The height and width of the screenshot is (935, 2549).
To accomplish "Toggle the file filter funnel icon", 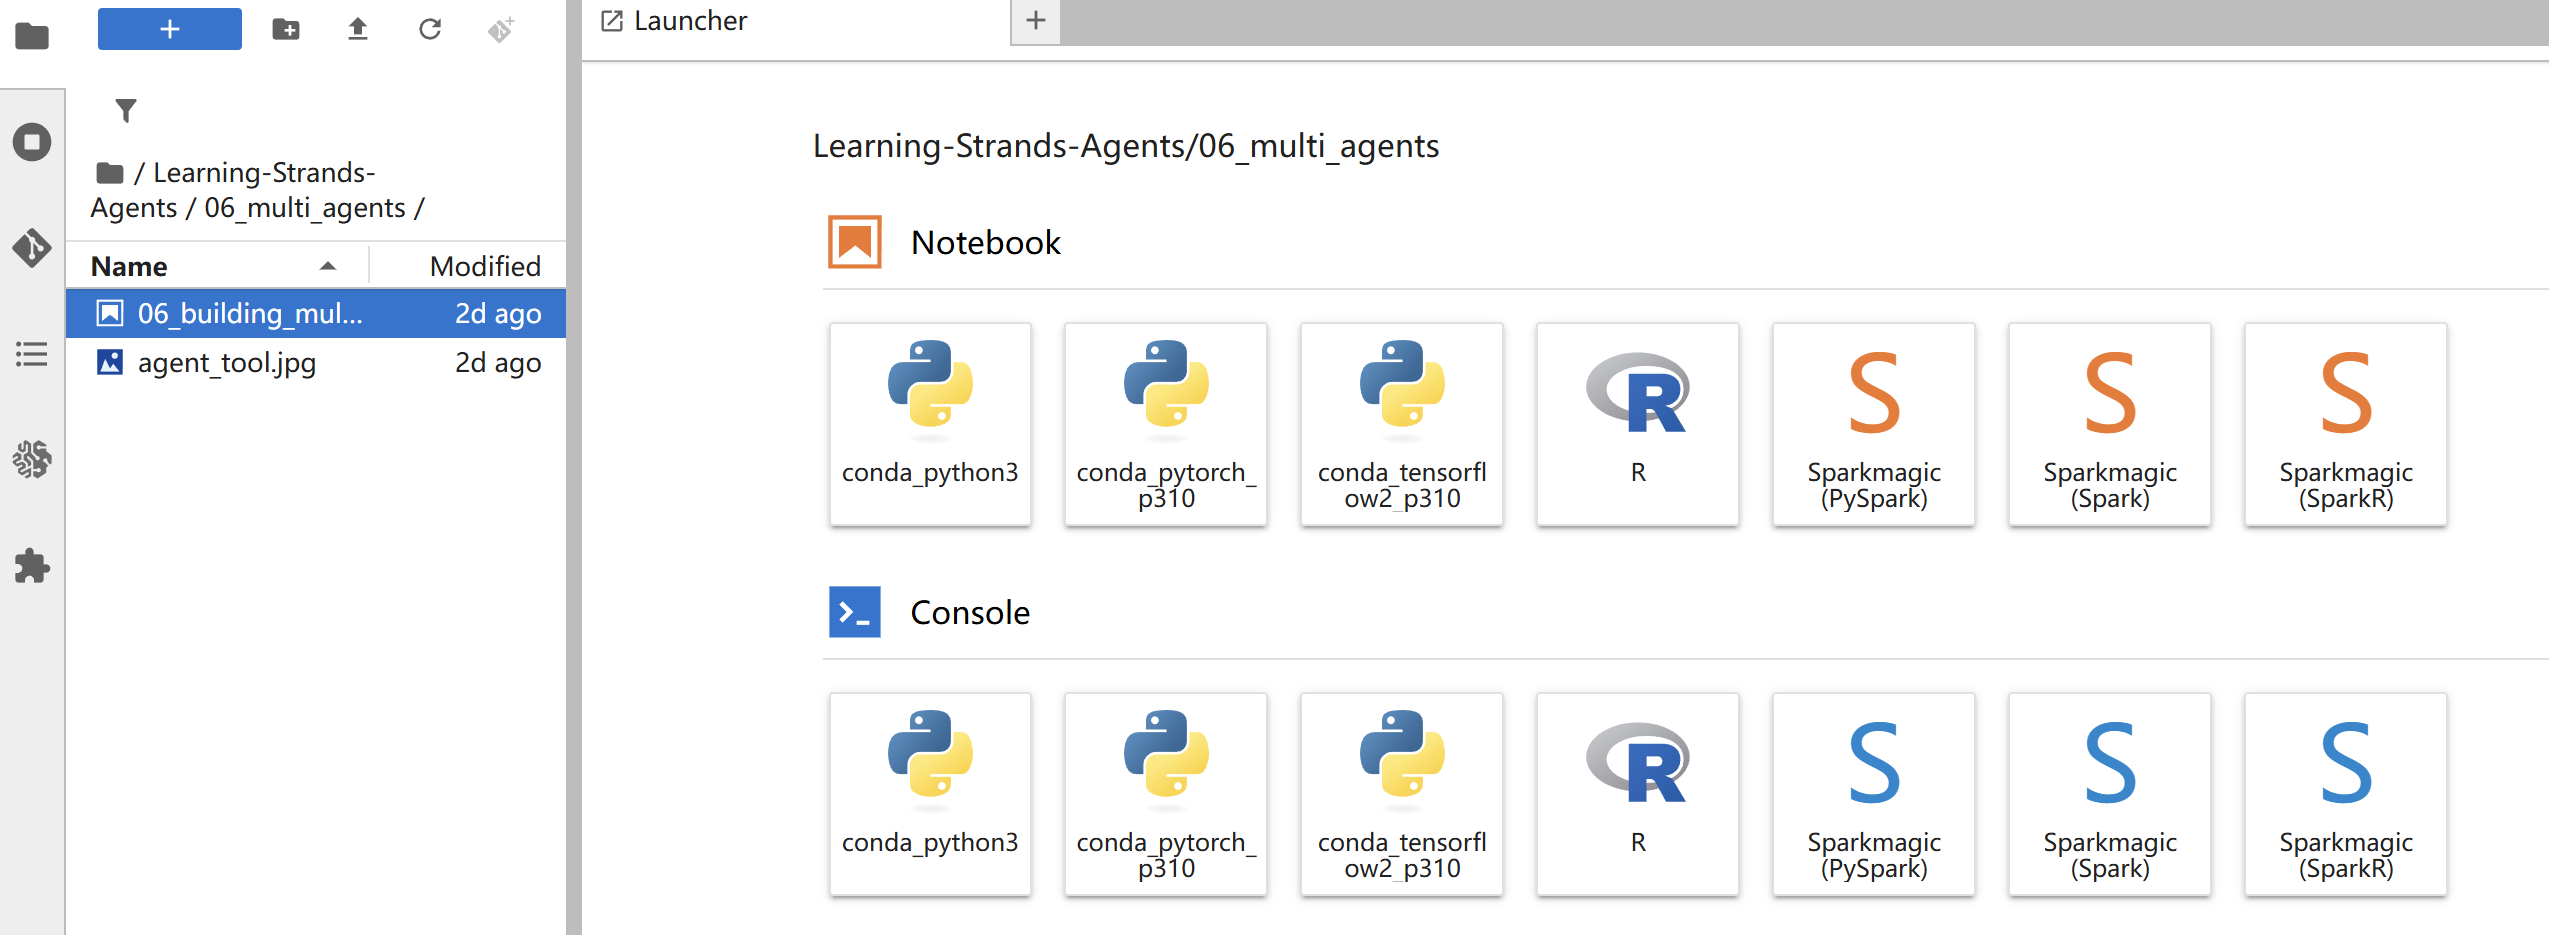I will (x=126, y=110).
